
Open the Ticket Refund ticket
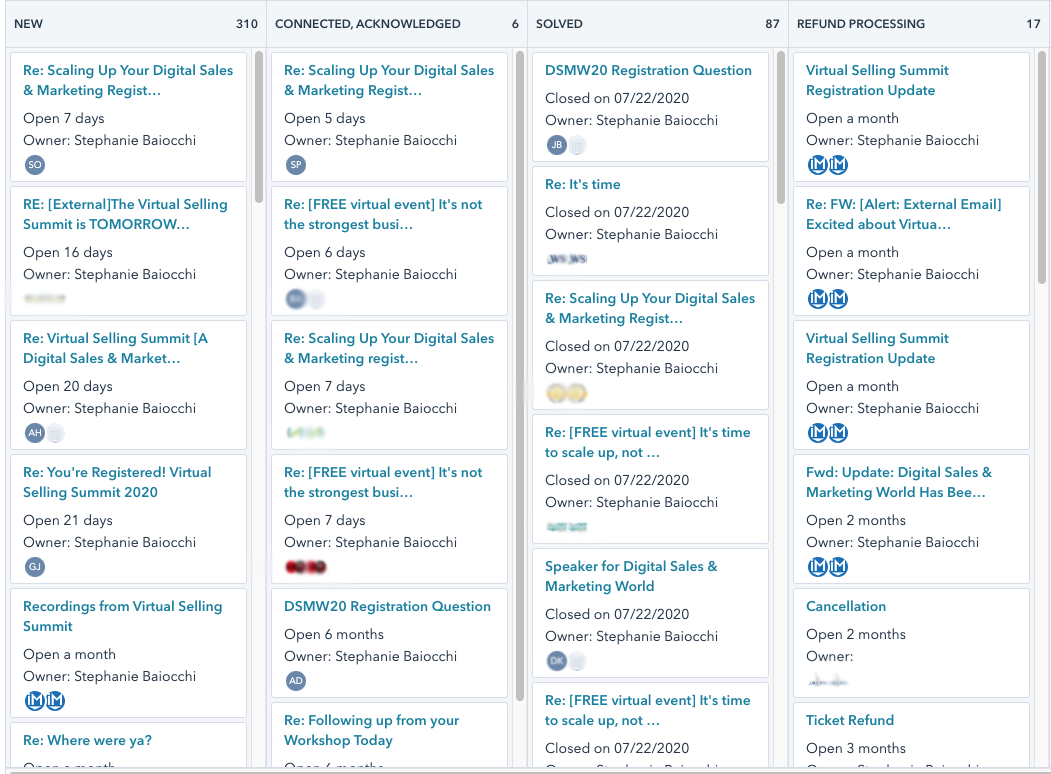tap(850, 720)
